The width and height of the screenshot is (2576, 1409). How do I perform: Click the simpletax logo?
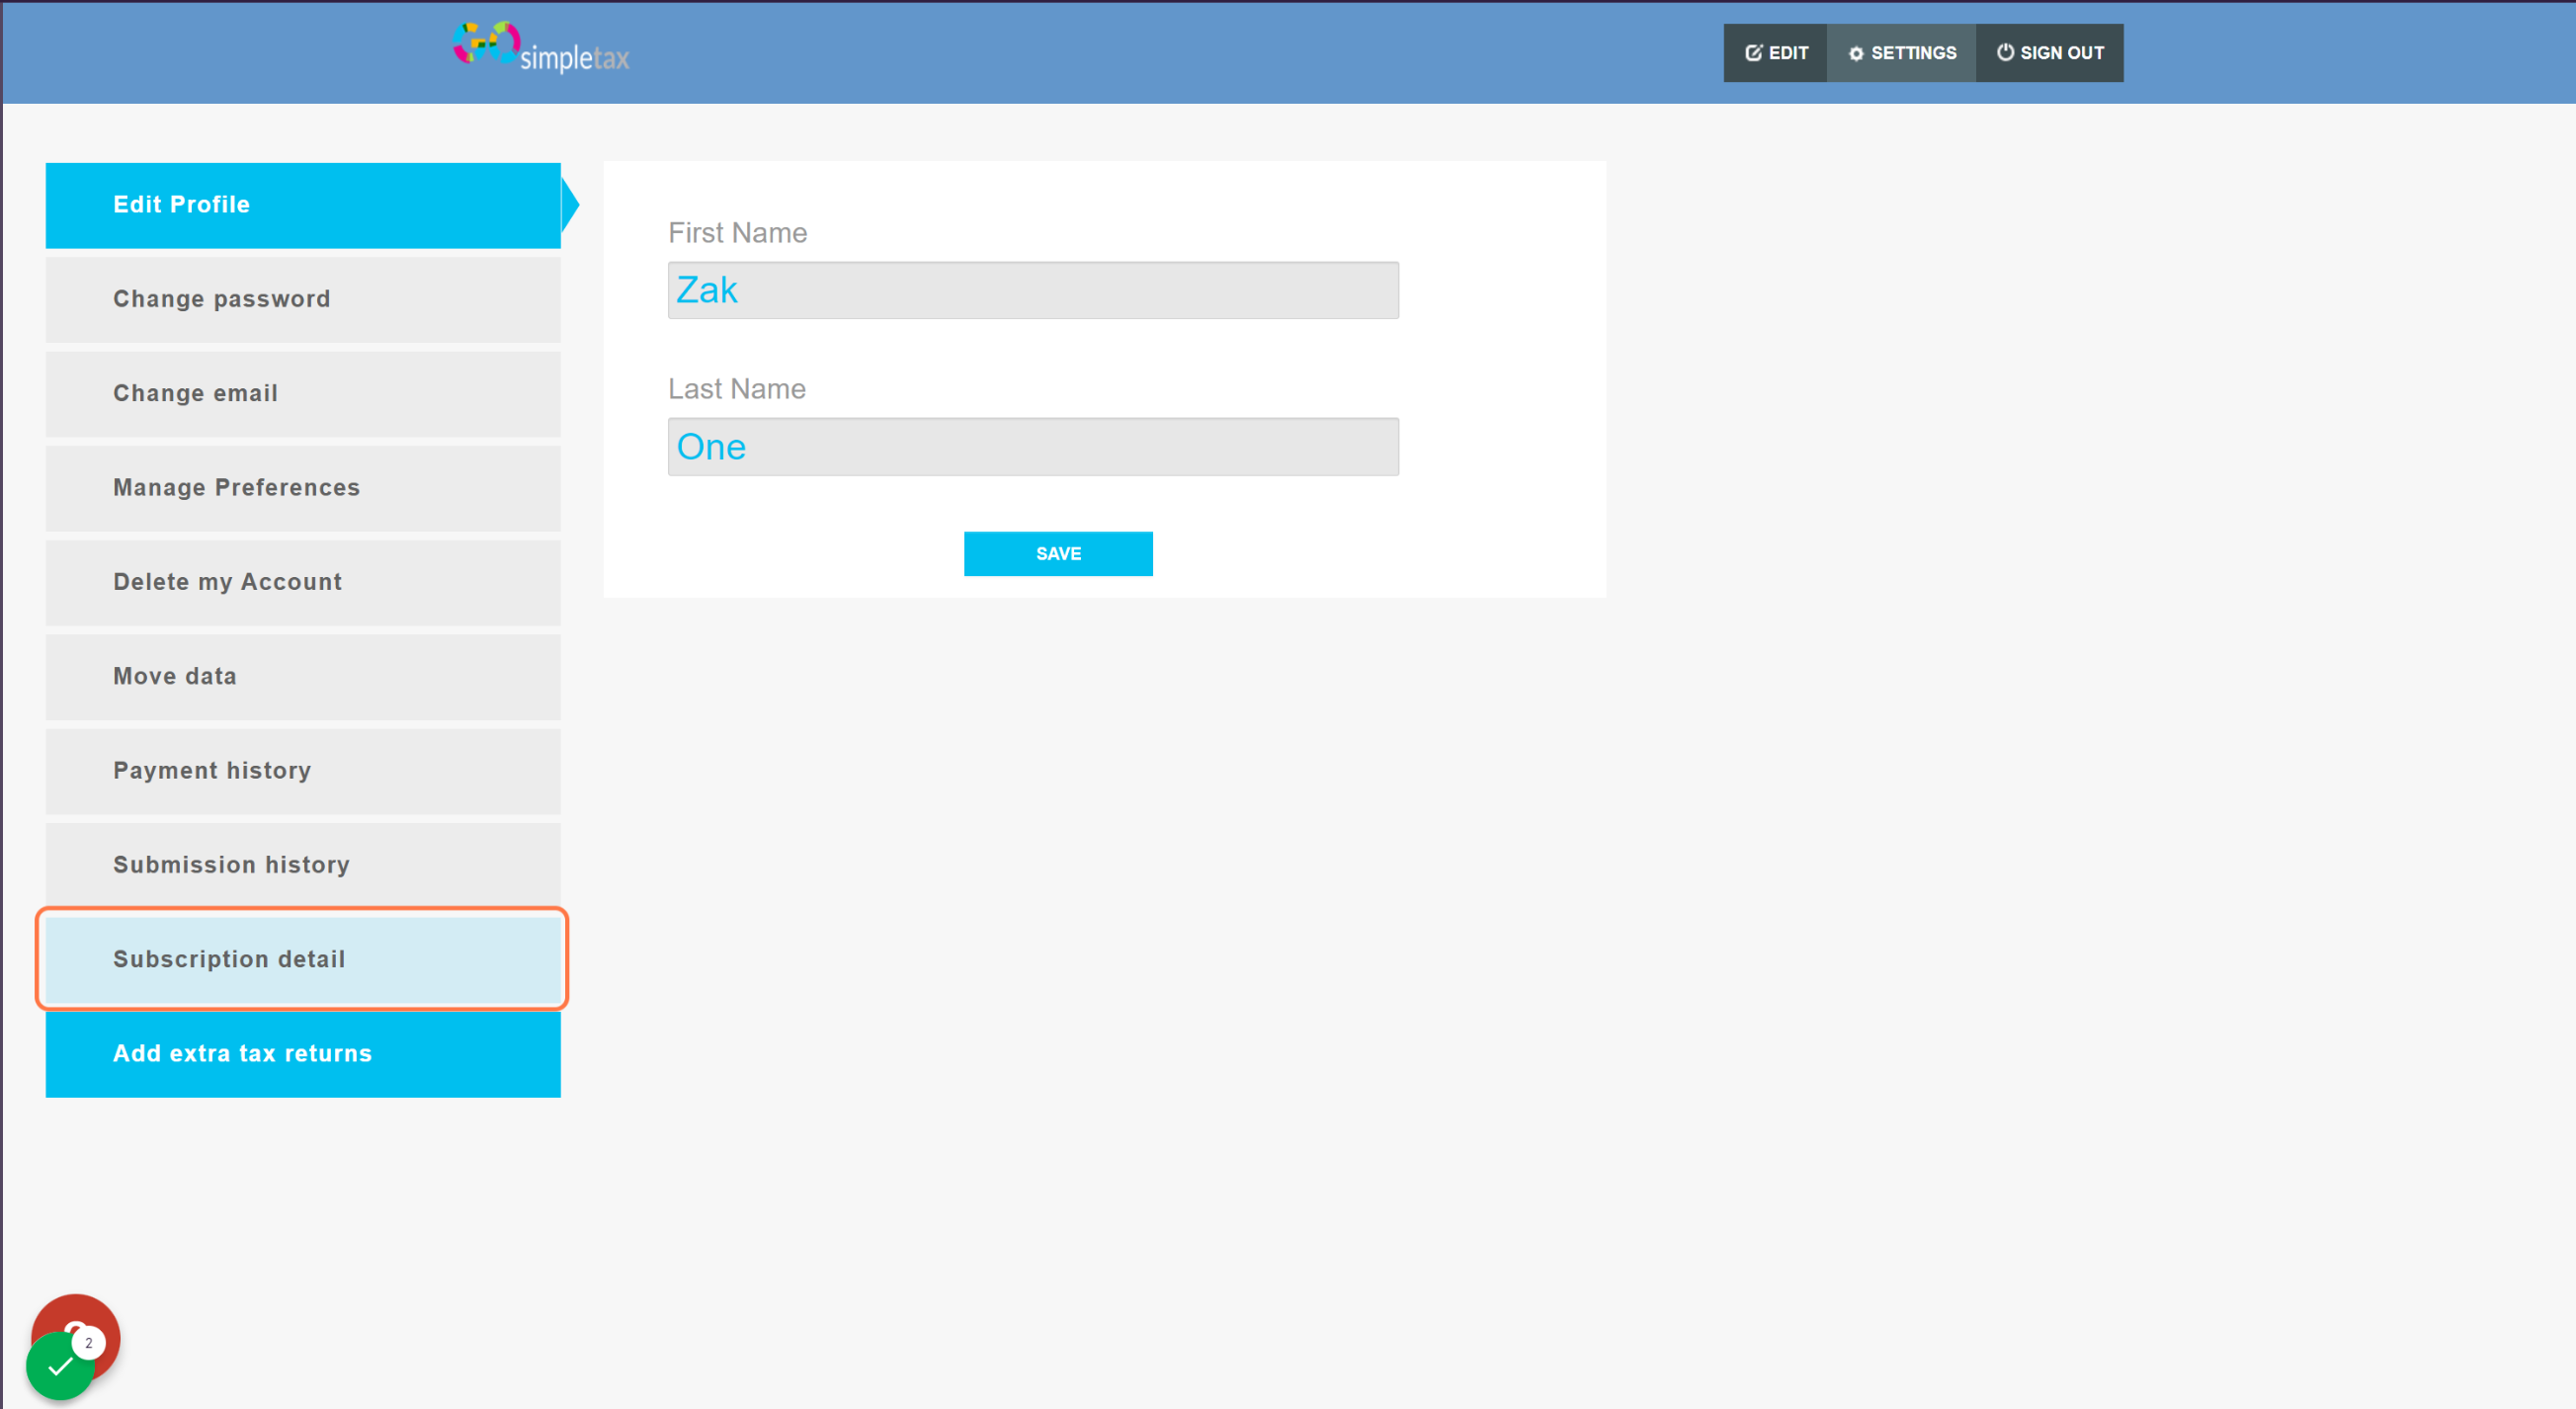click(x=541, y=47)
